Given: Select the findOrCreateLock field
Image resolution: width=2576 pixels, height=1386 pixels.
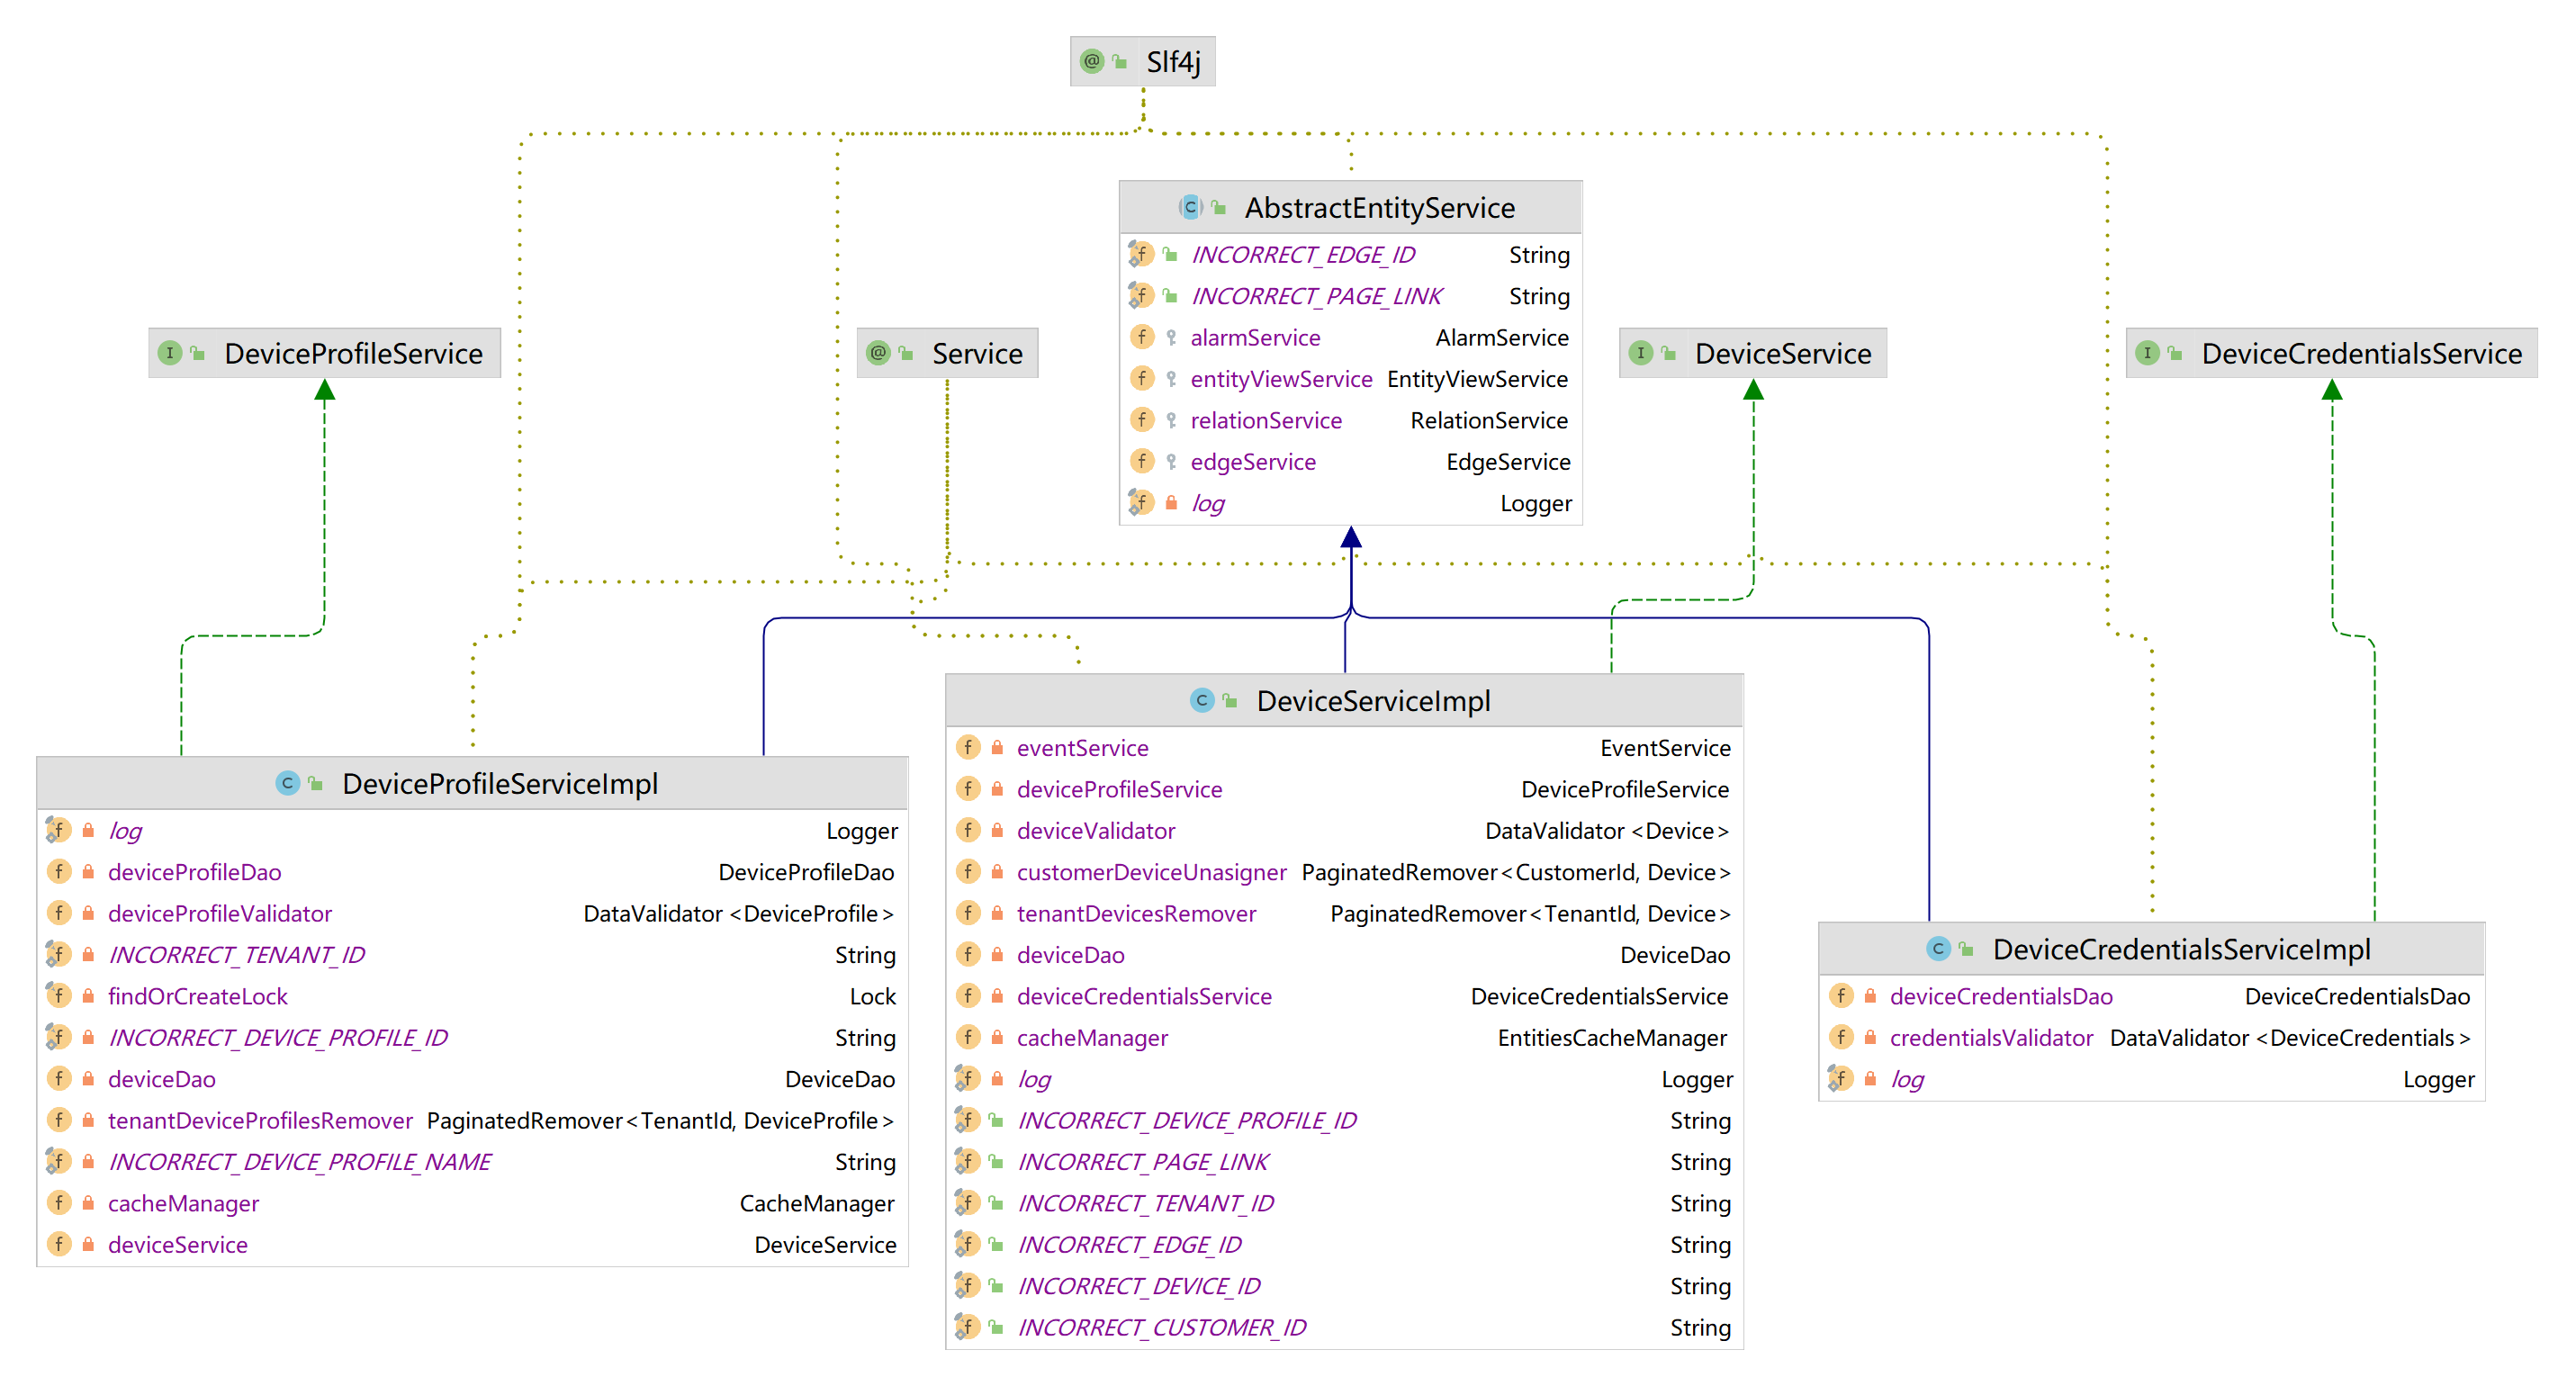Looking at the screenshot, I should 197,997.
